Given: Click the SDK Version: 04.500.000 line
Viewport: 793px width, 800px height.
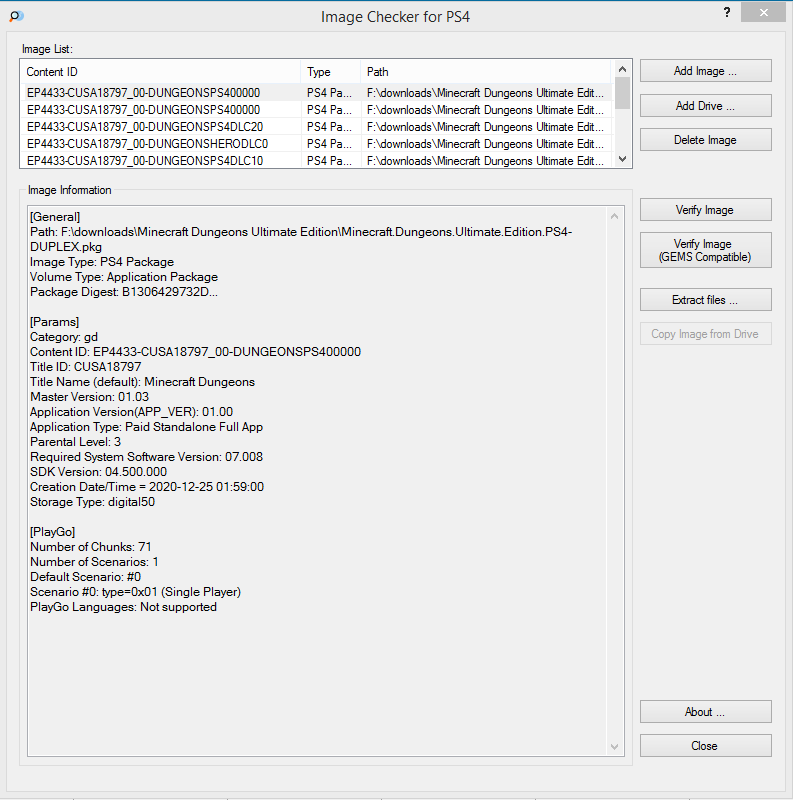Looking at the screenshot, I should (98, 472).
